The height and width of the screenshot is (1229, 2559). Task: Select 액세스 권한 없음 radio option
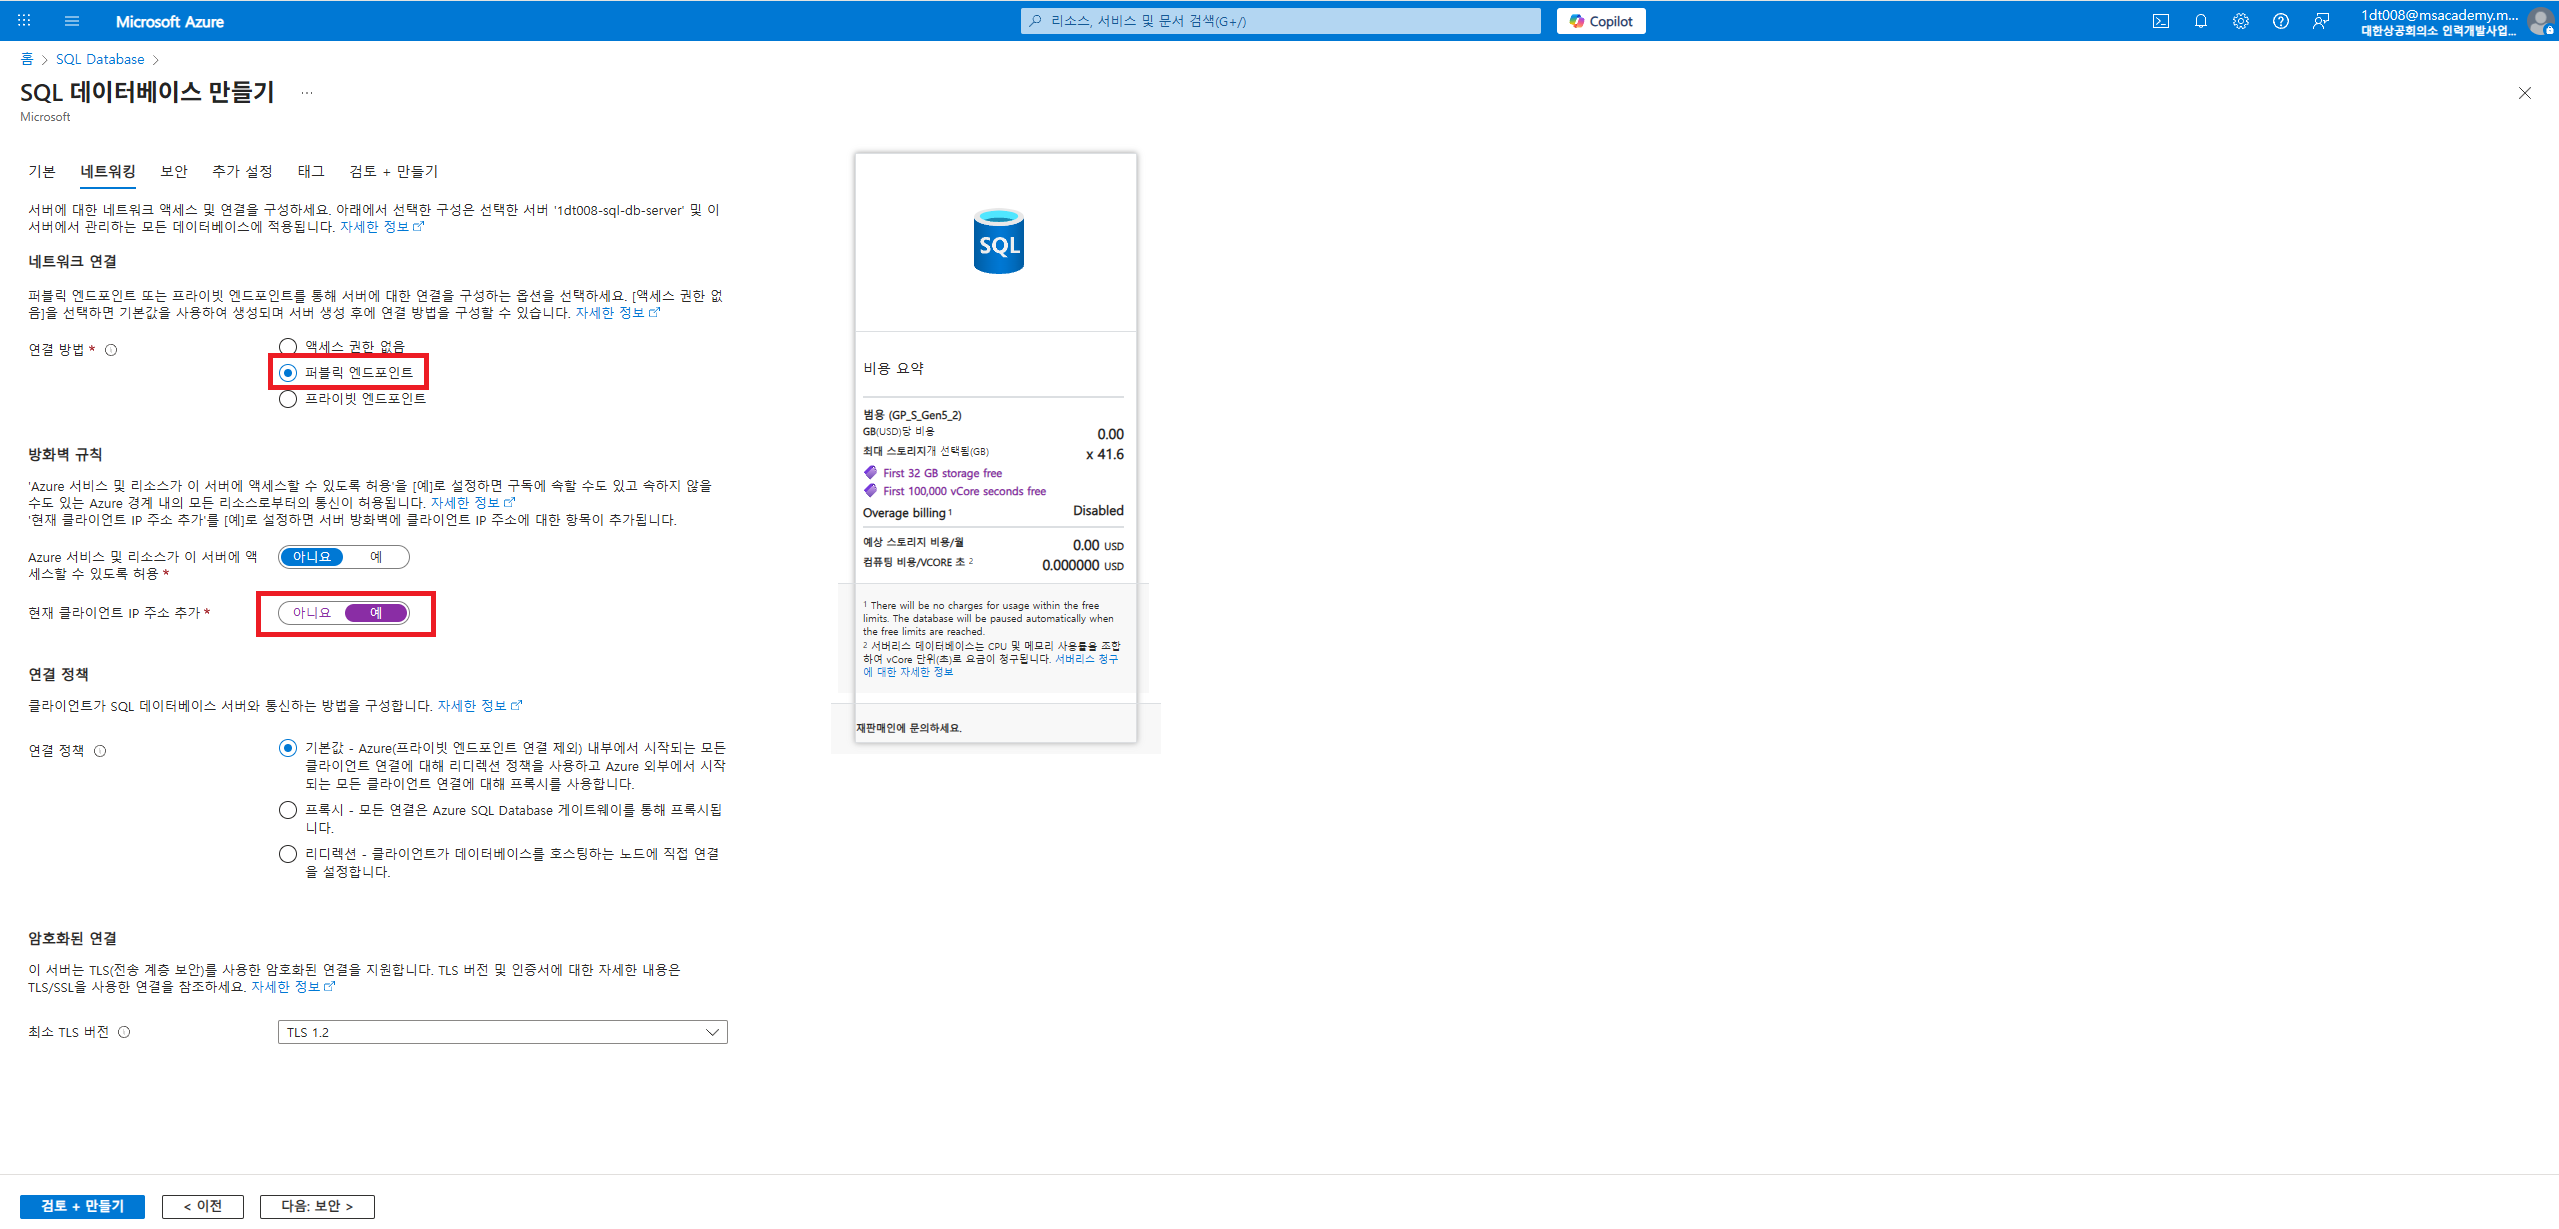[288, 346]
